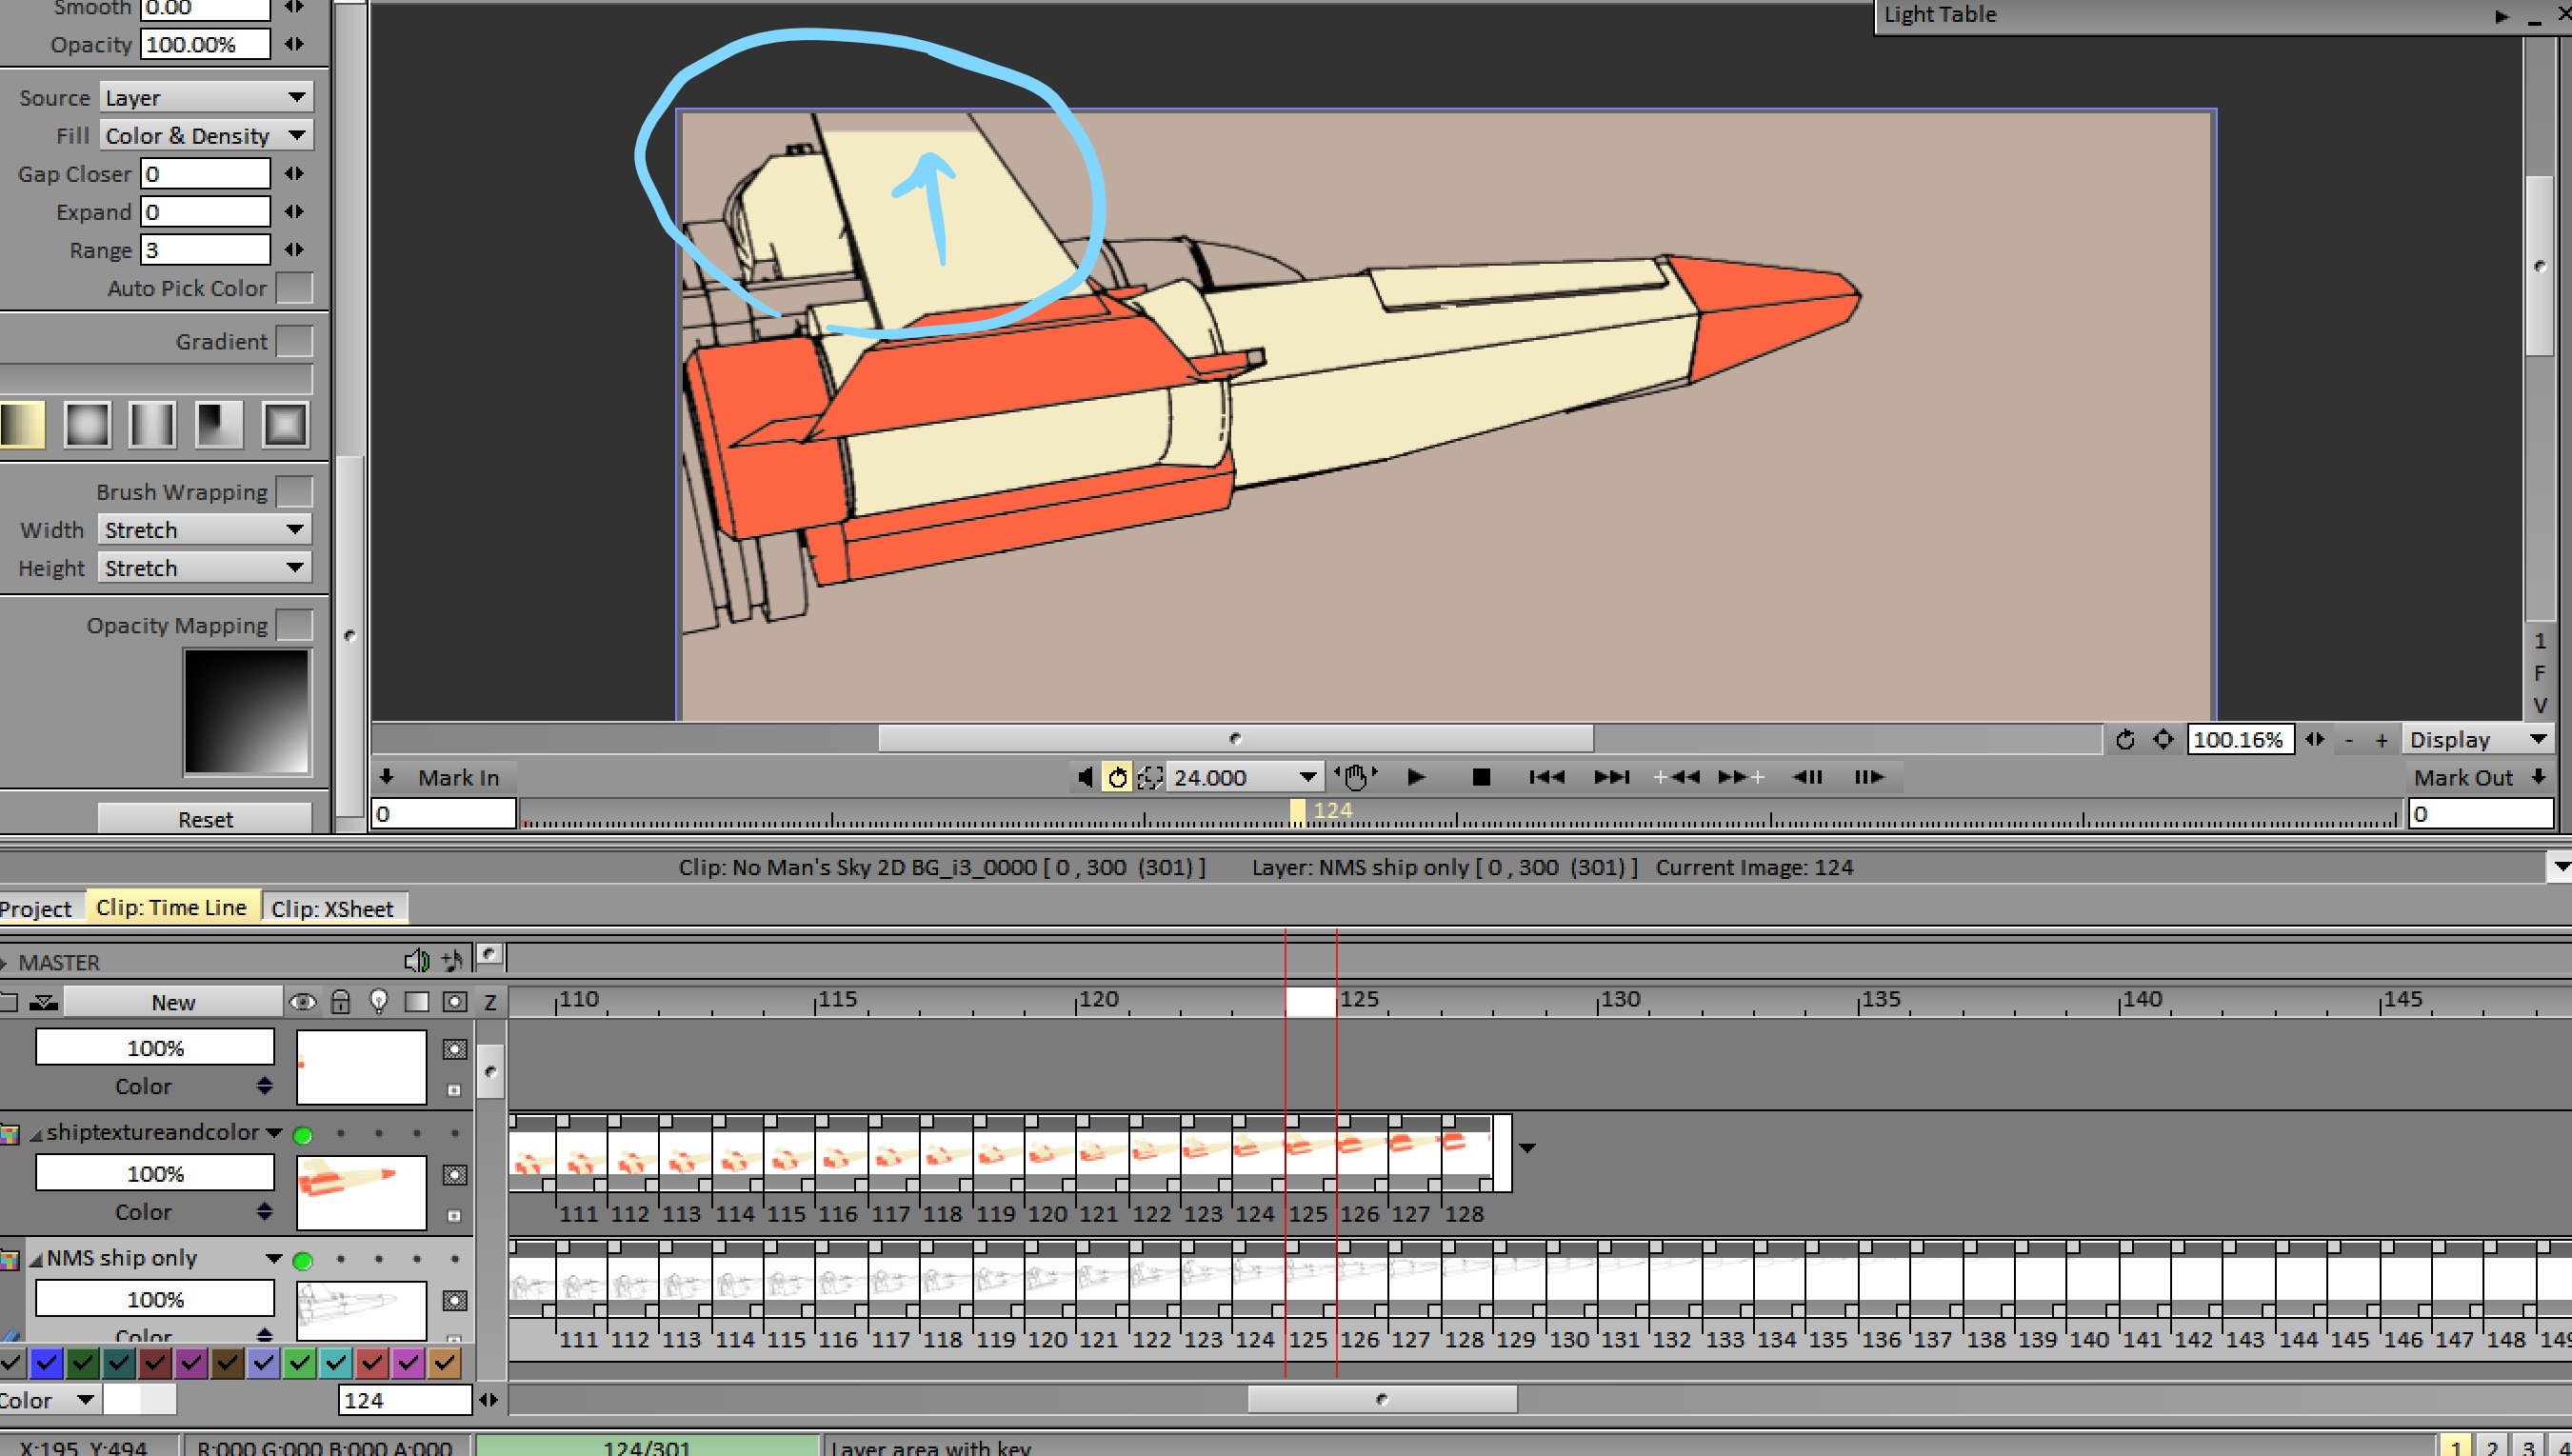Click the light bulb light-table icon

378,1002
